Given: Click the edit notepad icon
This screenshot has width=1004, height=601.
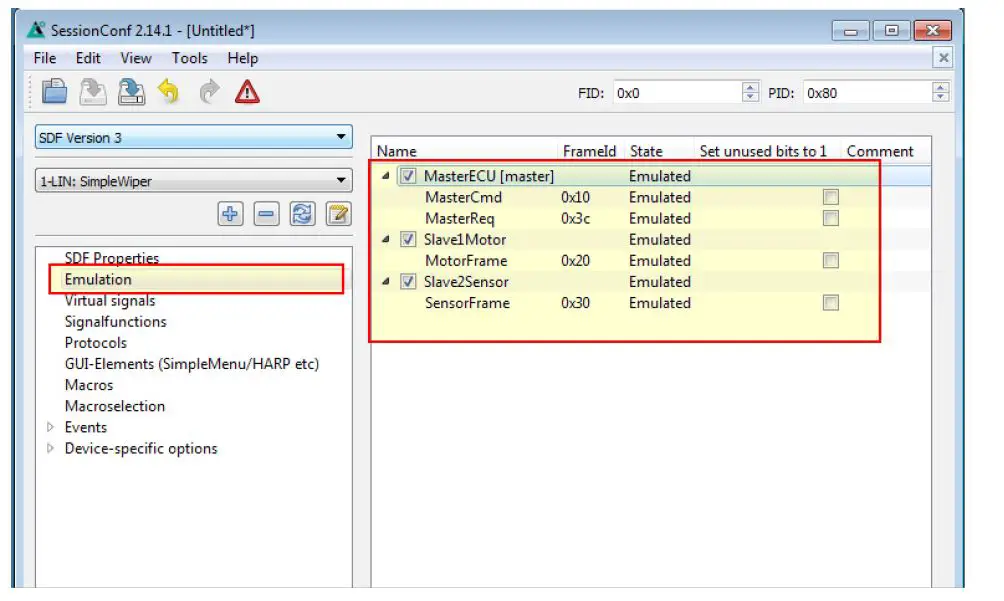Looking at the screenshot, I should coord(339,213).
